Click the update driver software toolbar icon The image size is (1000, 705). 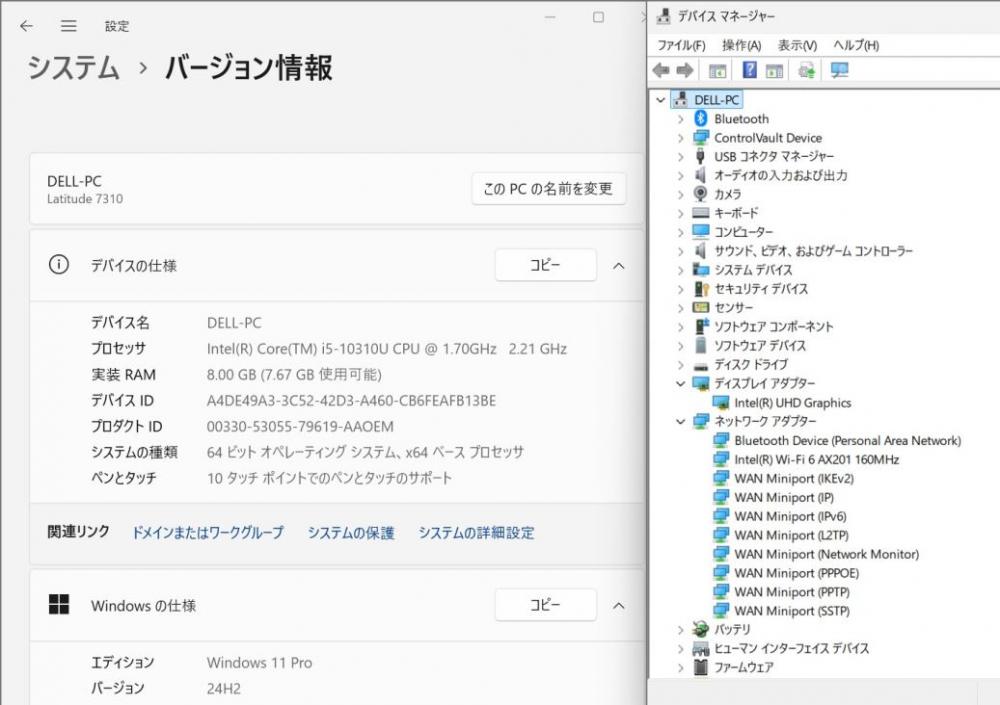click(x=807, y=70)
